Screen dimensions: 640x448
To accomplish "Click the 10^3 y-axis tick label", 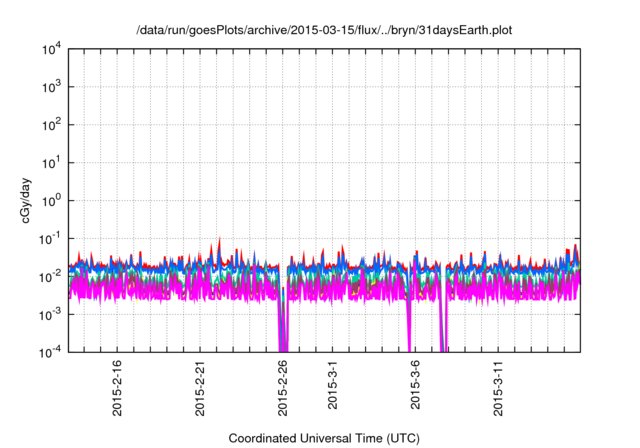I will [x=53, y=87].
